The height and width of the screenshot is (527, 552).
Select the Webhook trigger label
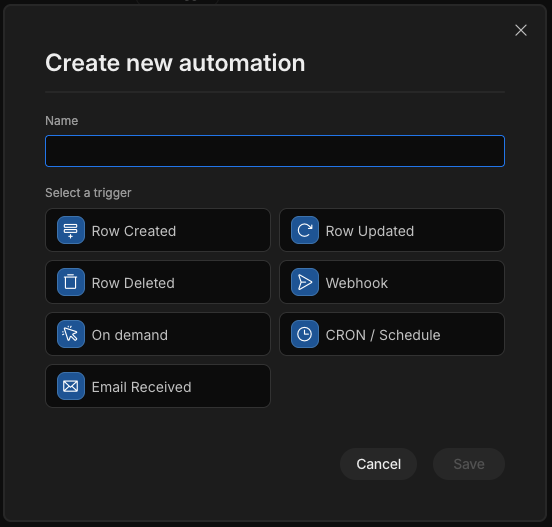pos(357,283)
